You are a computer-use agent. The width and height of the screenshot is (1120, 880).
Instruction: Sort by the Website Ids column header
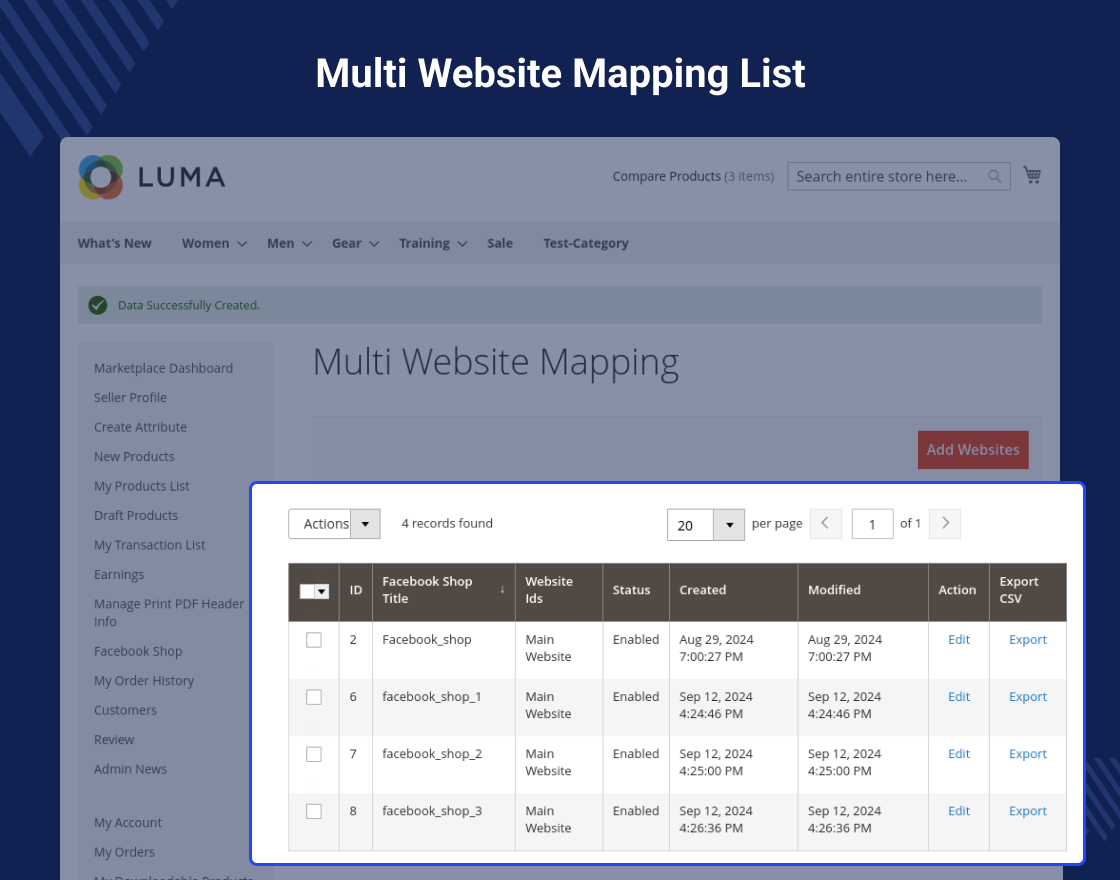(559, 591)
